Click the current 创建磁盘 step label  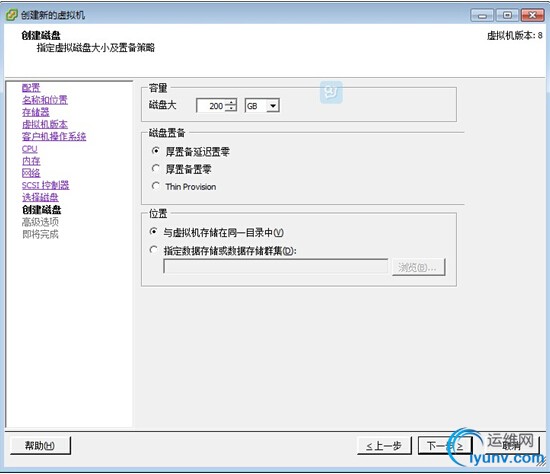(41, 209)
